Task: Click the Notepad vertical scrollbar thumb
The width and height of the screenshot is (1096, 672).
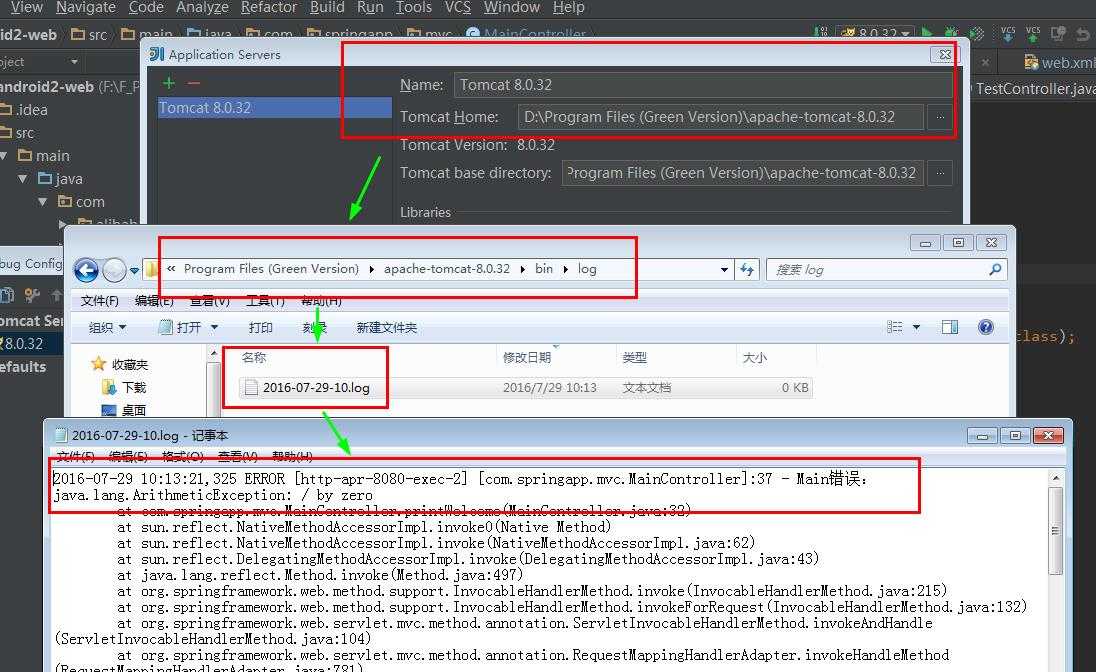Action: (x=1055, y=531)
